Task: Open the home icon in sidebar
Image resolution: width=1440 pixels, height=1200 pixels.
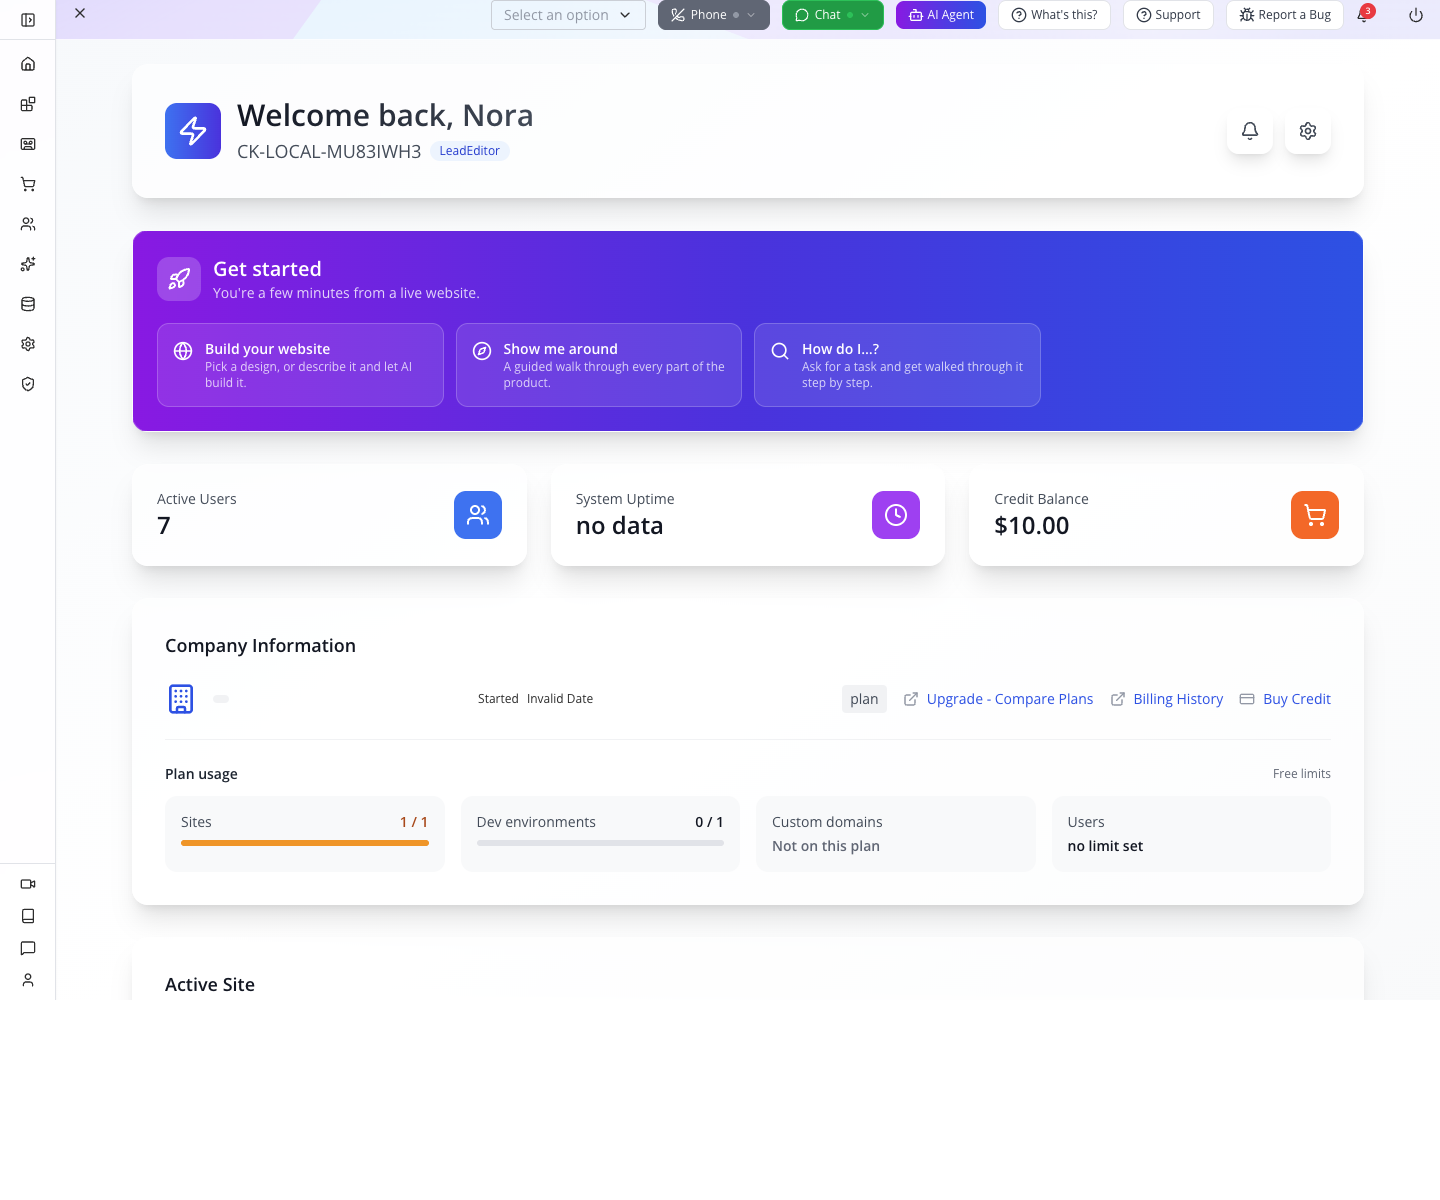Action: (28, 64)
